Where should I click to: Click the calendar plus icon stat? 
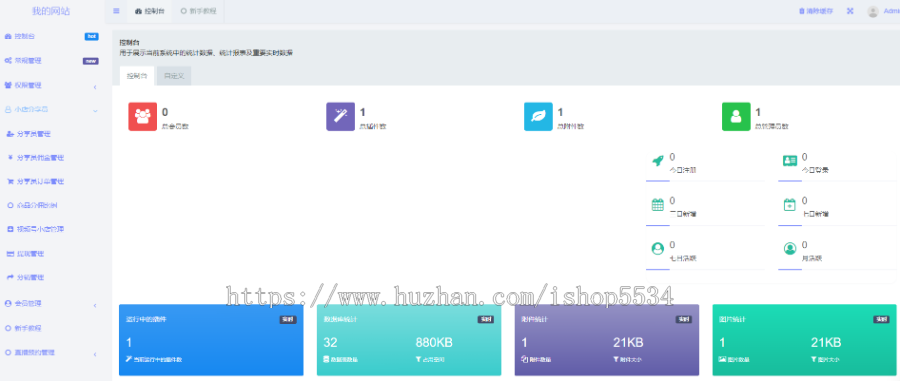790,204
